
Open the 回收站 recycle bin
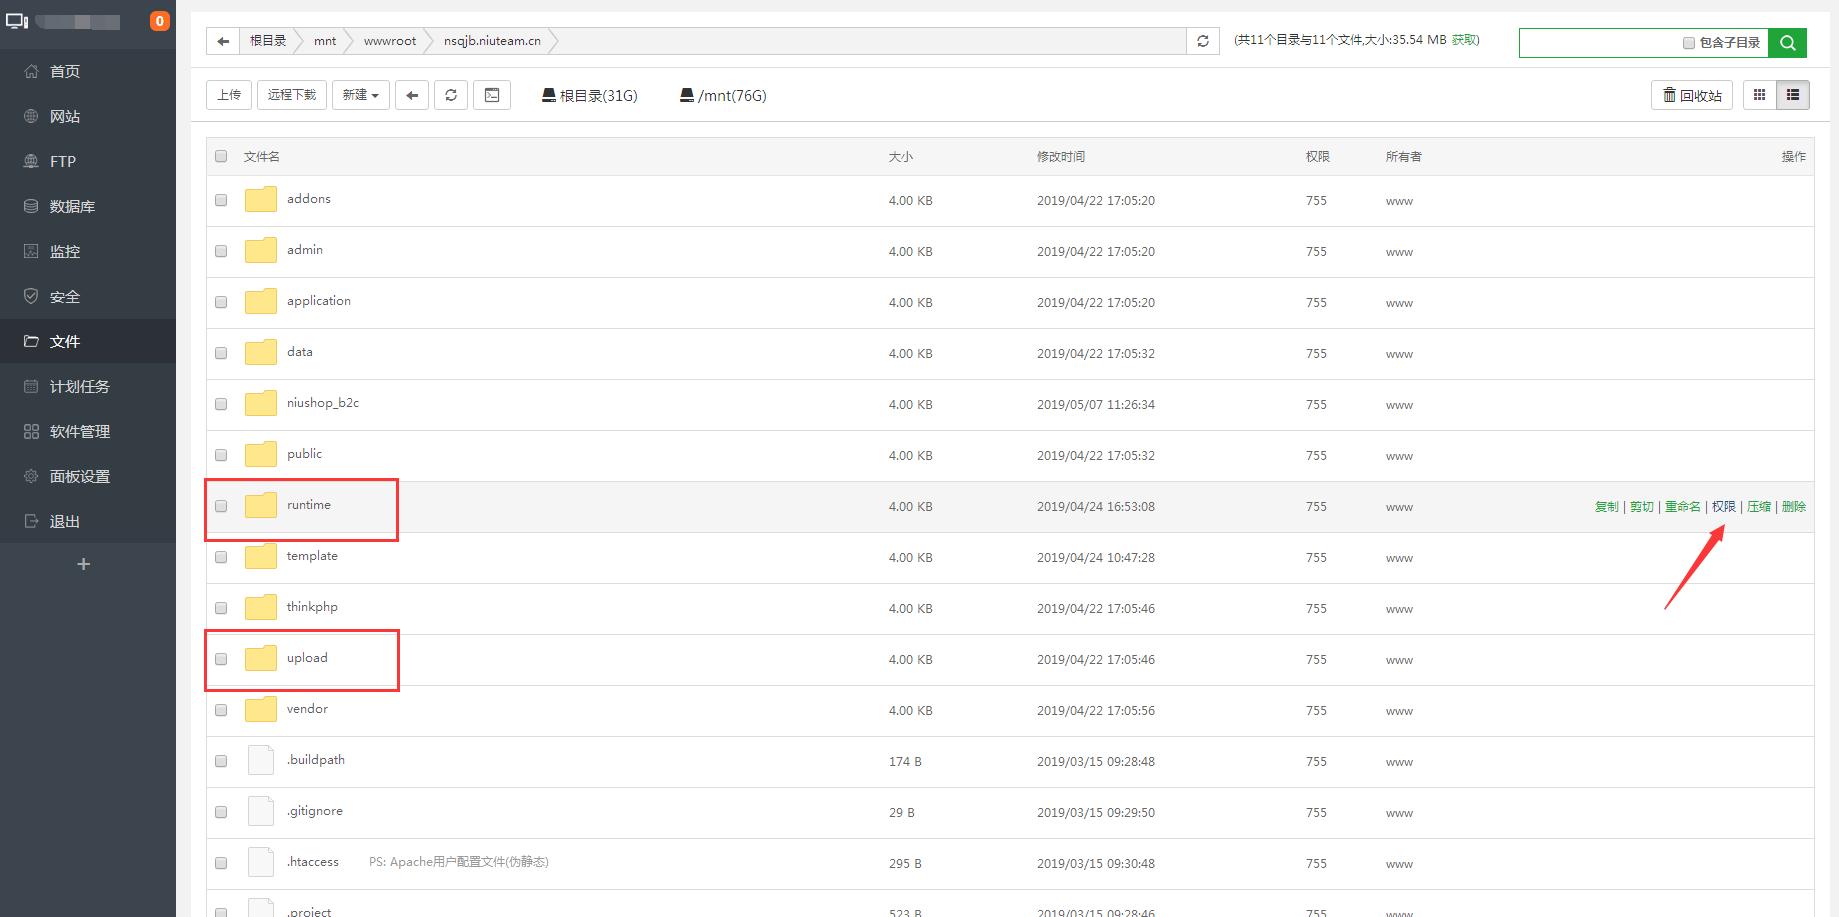tap(1692, 95)
